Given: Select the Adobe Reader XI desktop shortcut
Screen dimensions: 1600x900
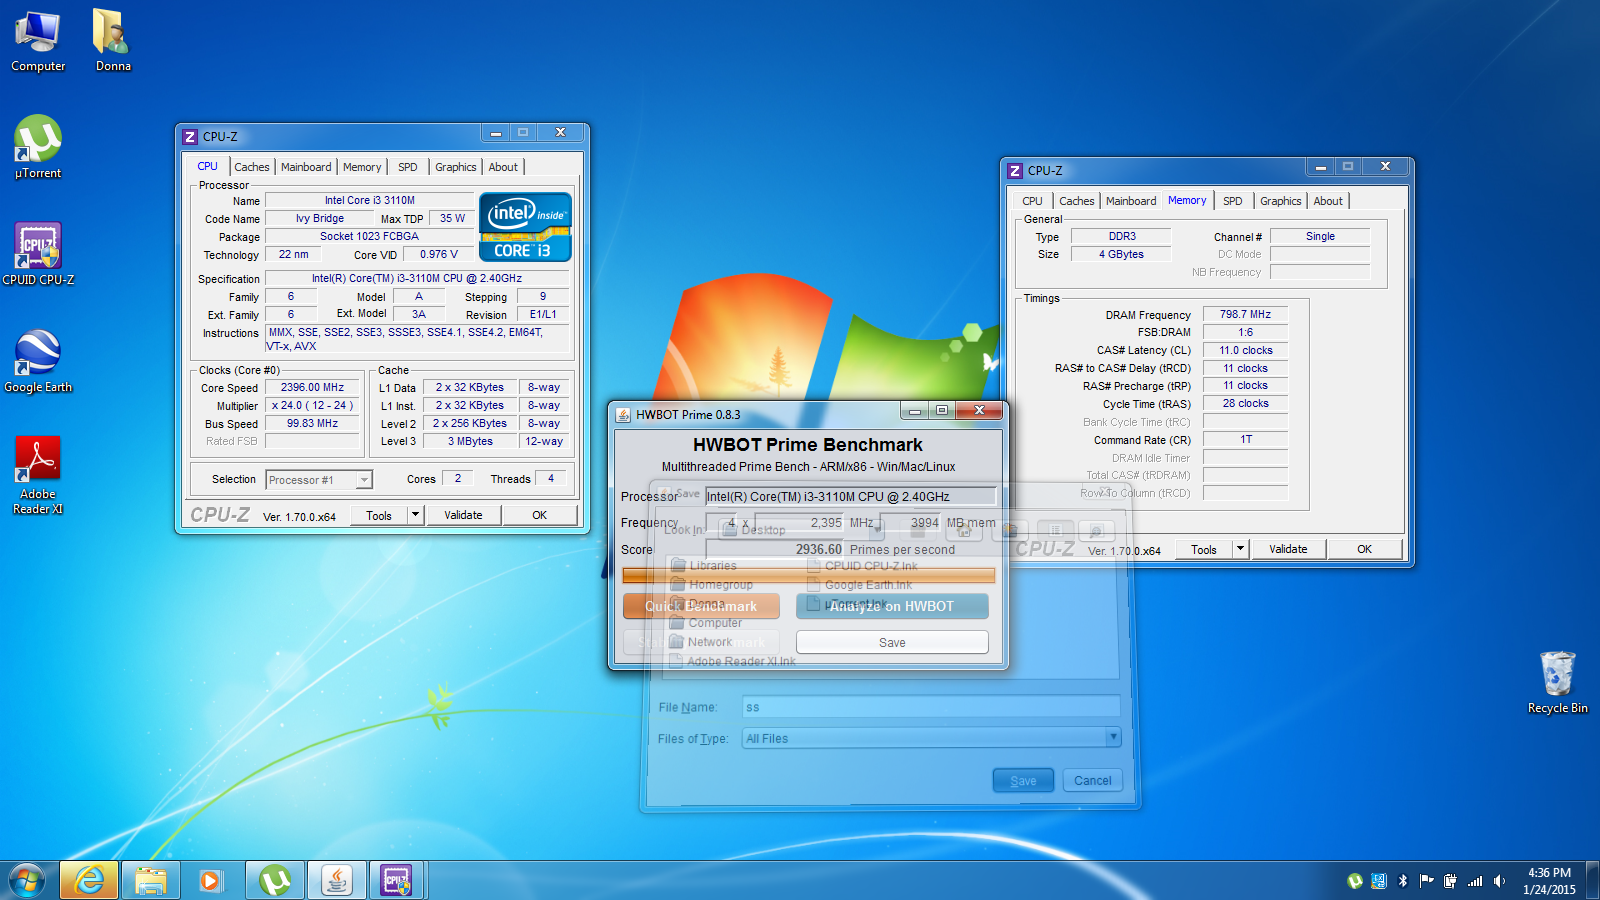Looking at the screenshot, I should coord(38,475).
